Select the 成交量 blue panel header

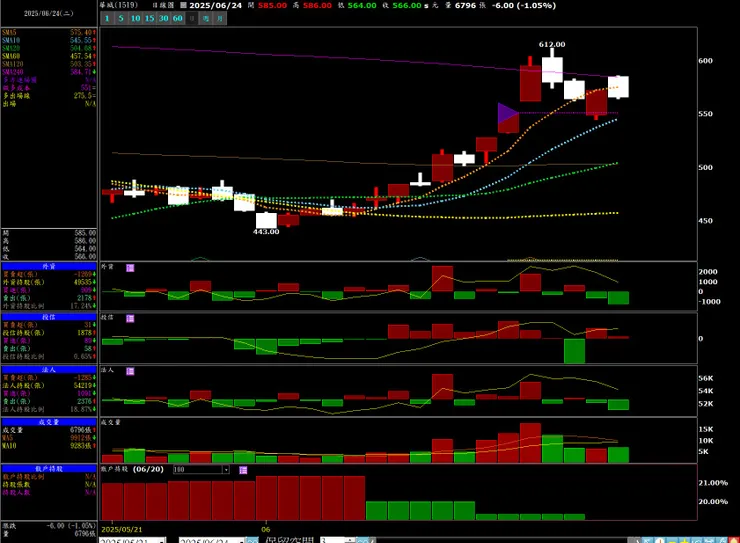click(x=49, y=422)
